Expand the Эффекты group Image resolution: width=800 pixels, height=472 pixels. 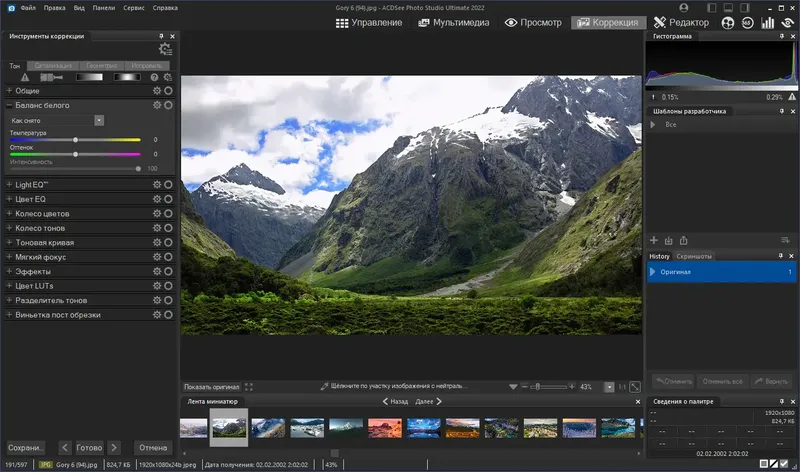pos(9,271)
